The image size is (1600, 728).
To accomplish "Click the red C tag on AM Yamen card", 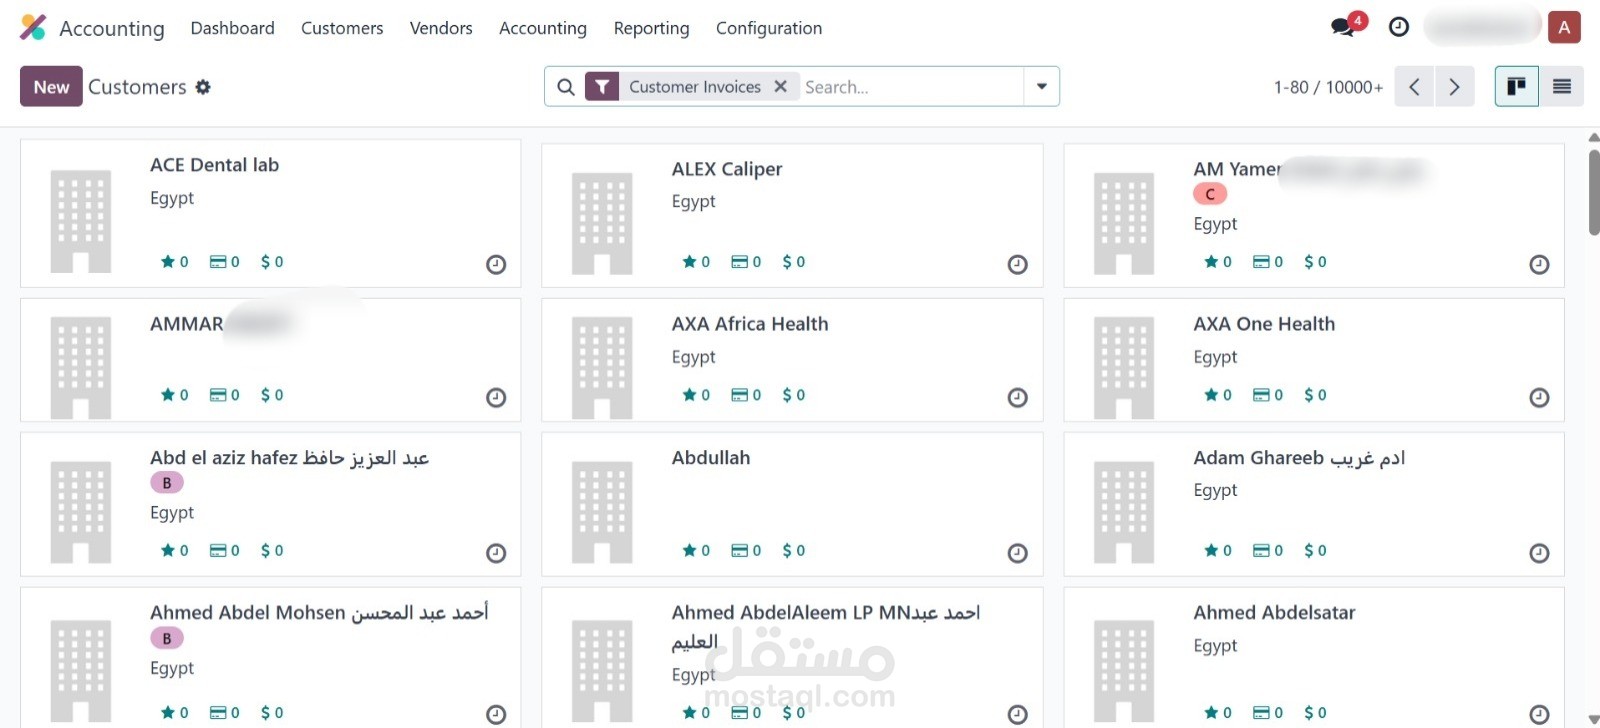I will coord(1210,194).
